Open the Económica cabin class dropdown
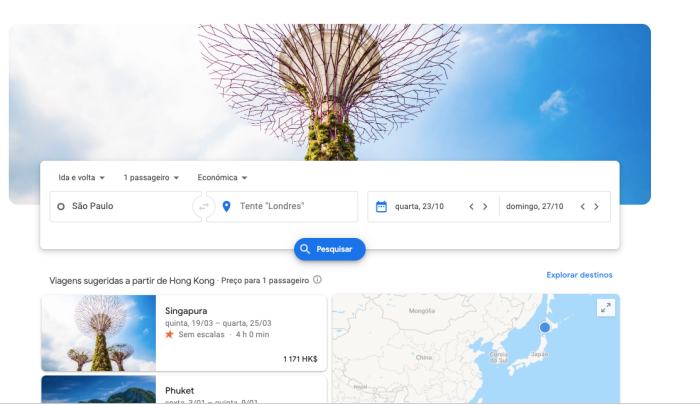The image size is (700, 405). click(x=222, y=177)
